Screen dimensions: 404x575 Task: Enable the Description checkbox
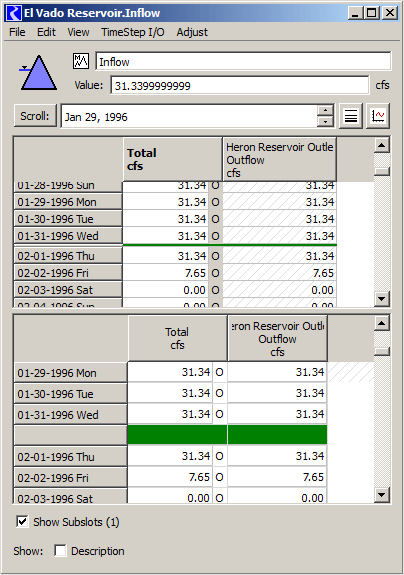pos(60,550)
